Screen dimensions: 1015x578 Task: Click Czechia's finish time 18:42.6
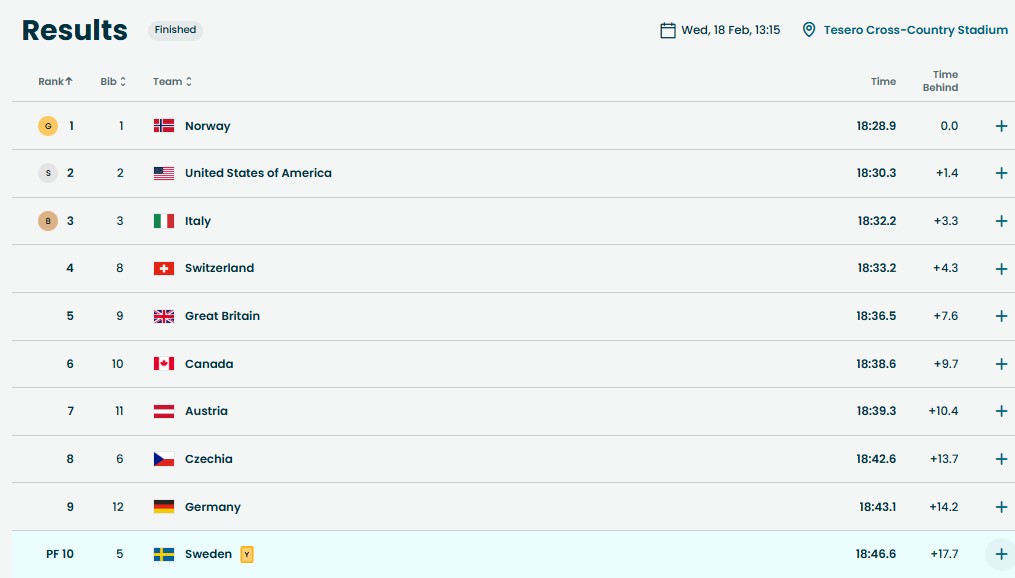pyautogui.click(x=876, y=459)
